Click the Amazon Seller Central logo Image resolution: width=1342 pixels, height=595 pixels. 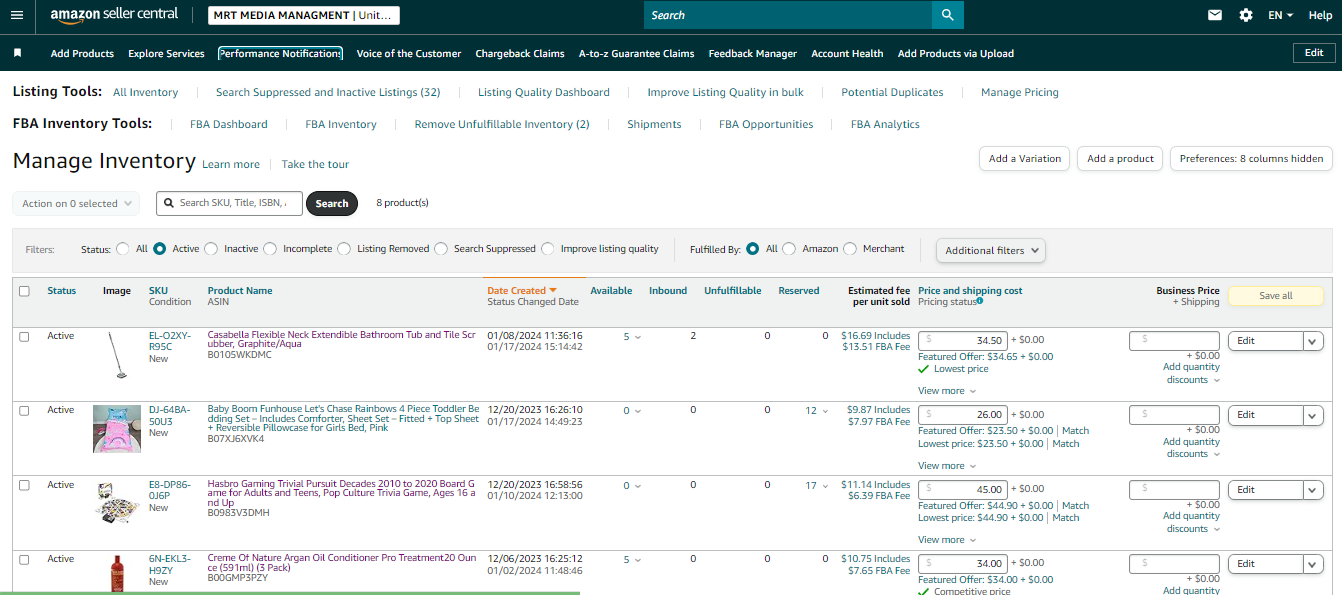point(115,15)
